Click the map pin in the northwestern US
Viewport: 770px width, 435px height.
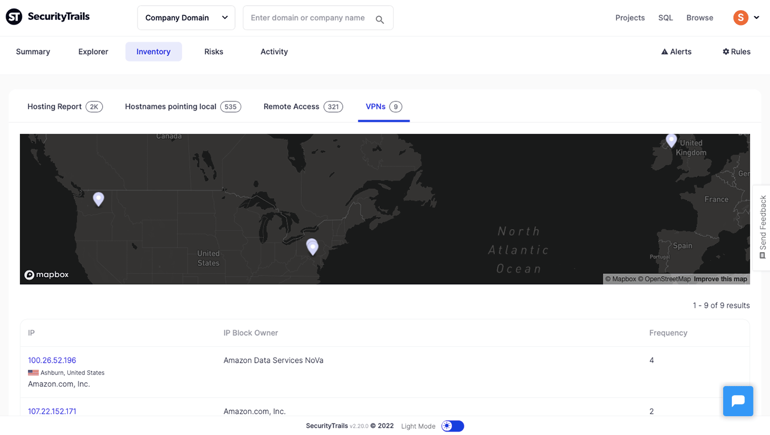click(x=98, y=199)
